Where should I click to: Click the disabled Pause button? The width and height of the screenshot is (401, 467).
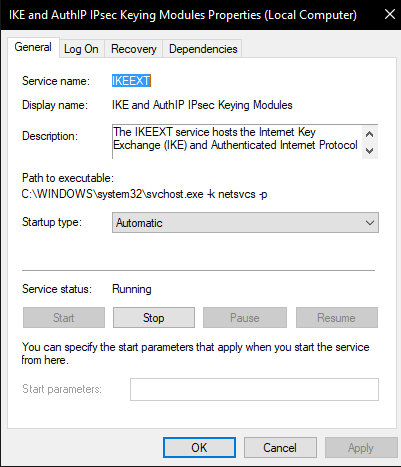(x=245, y=318)
